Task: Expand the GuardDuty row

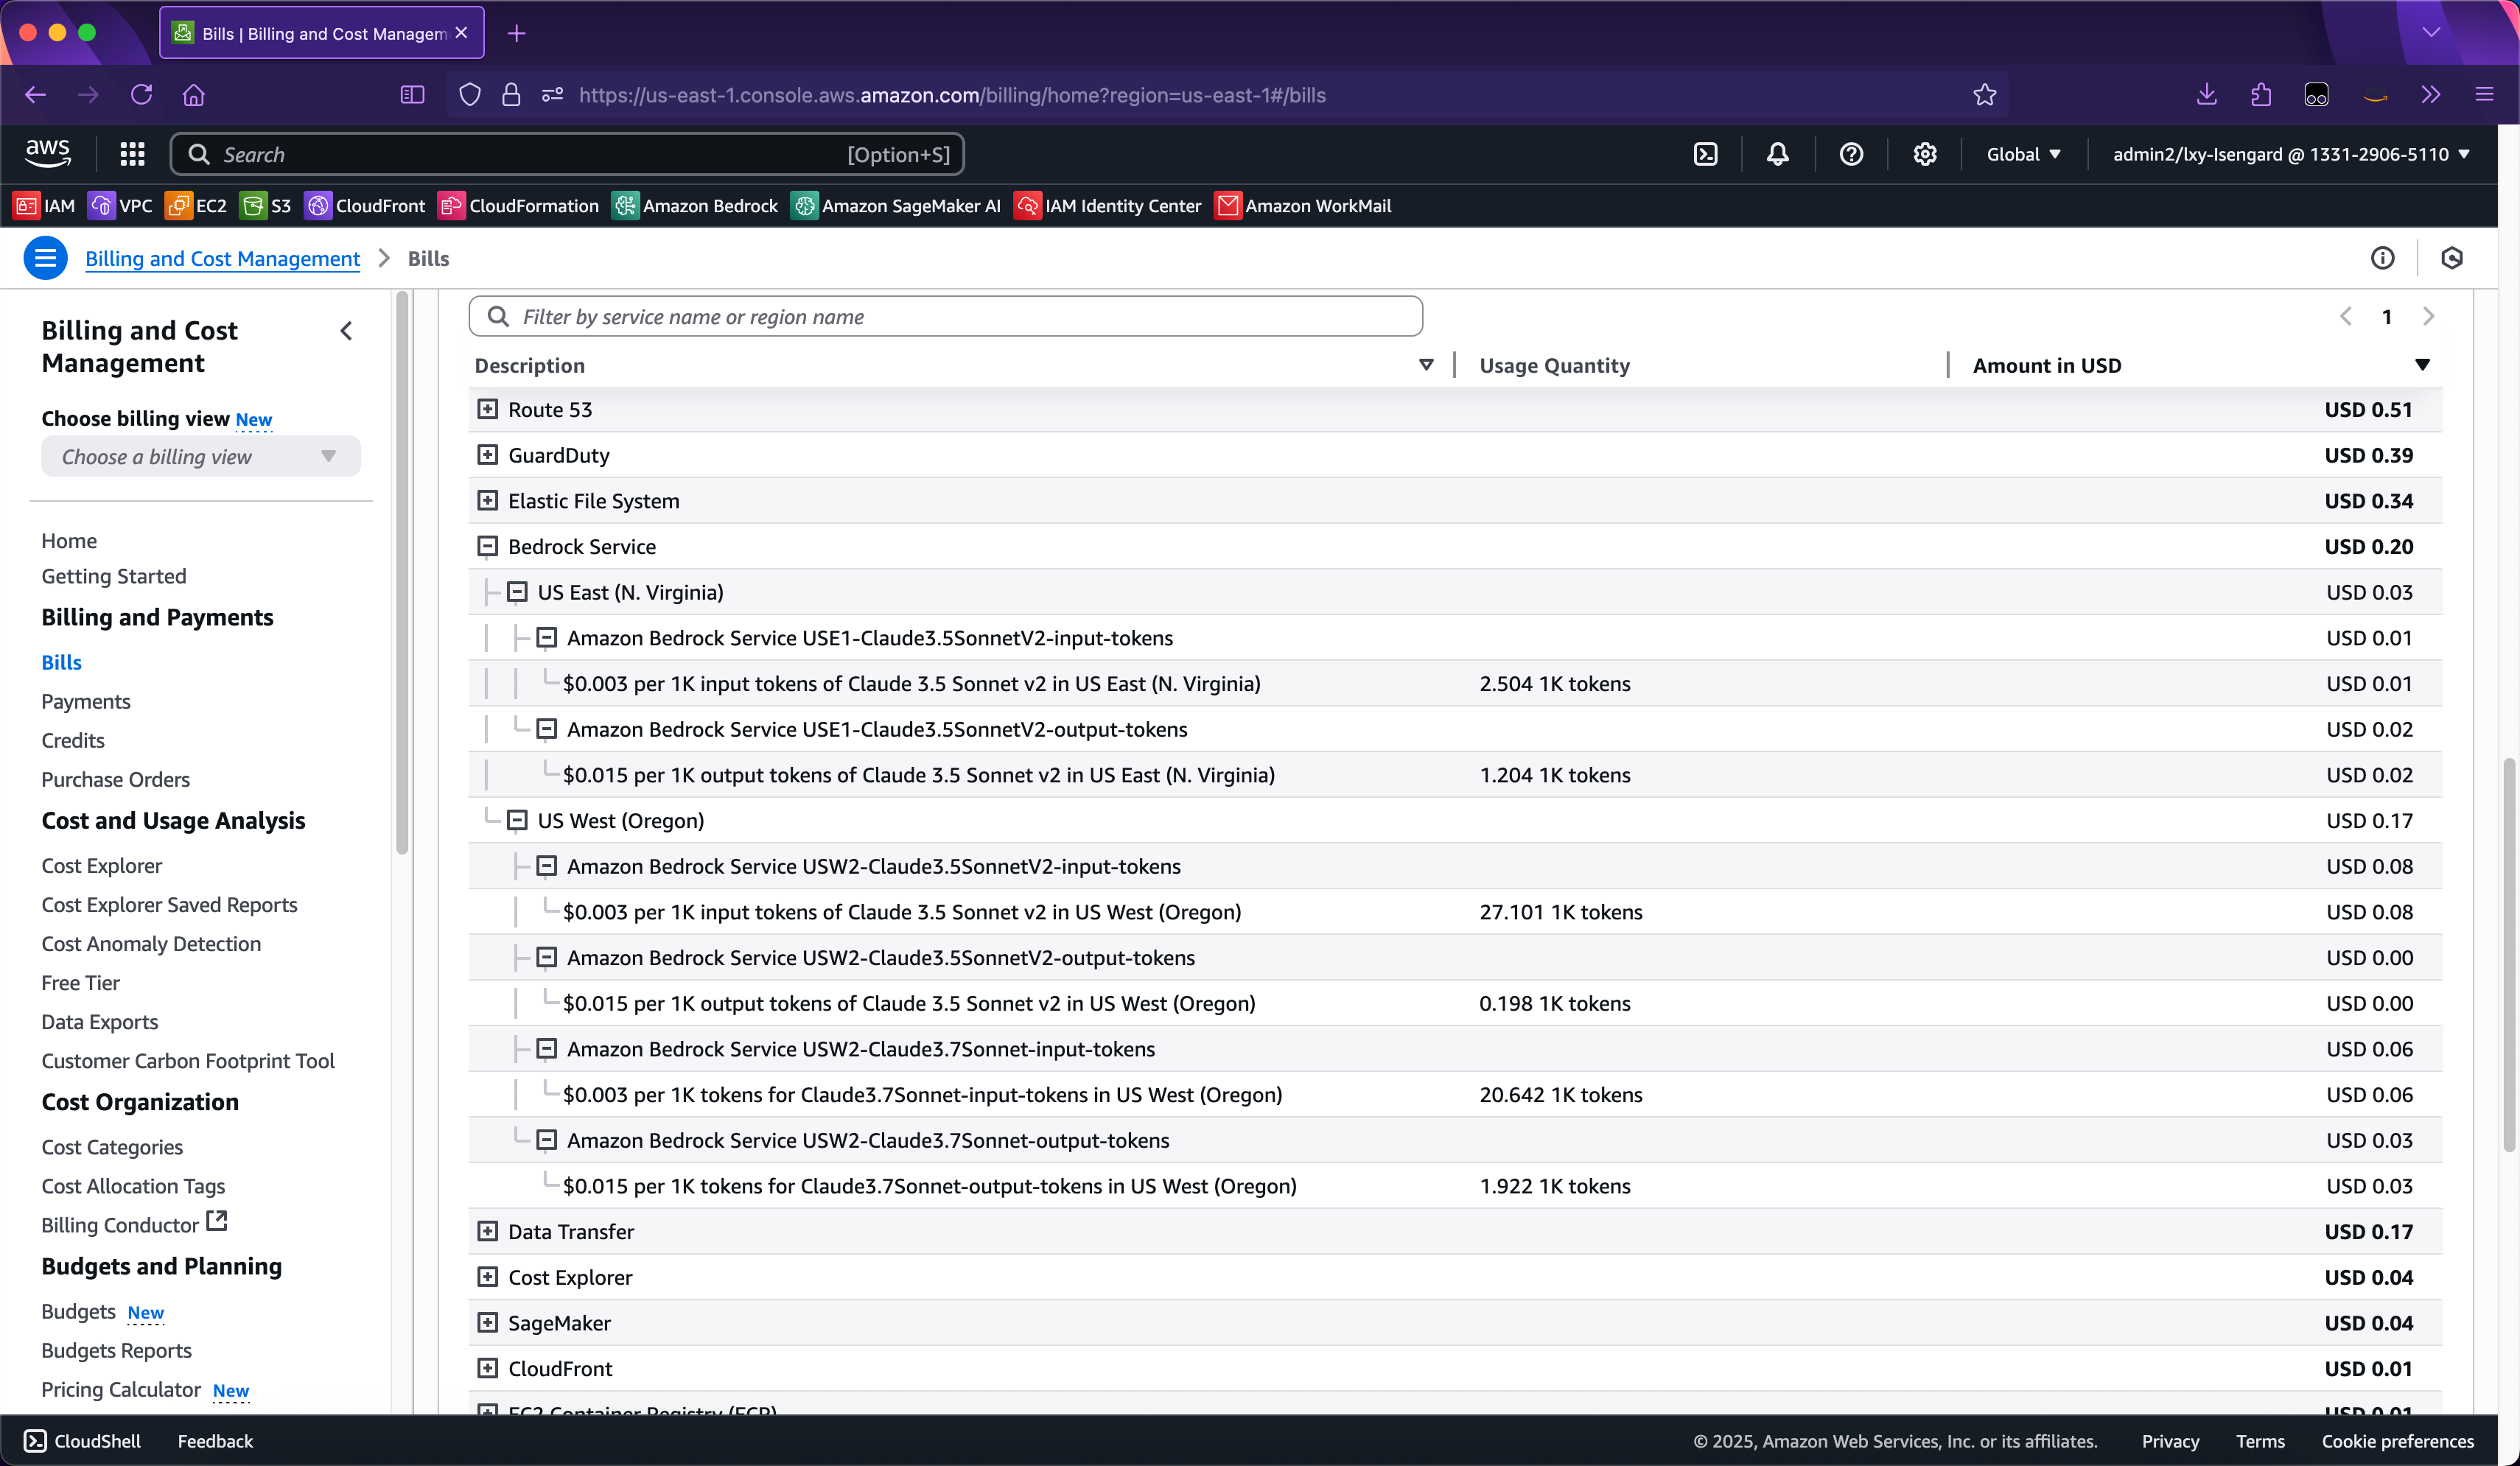Action: pyautogui.click(x=487, y=455)
